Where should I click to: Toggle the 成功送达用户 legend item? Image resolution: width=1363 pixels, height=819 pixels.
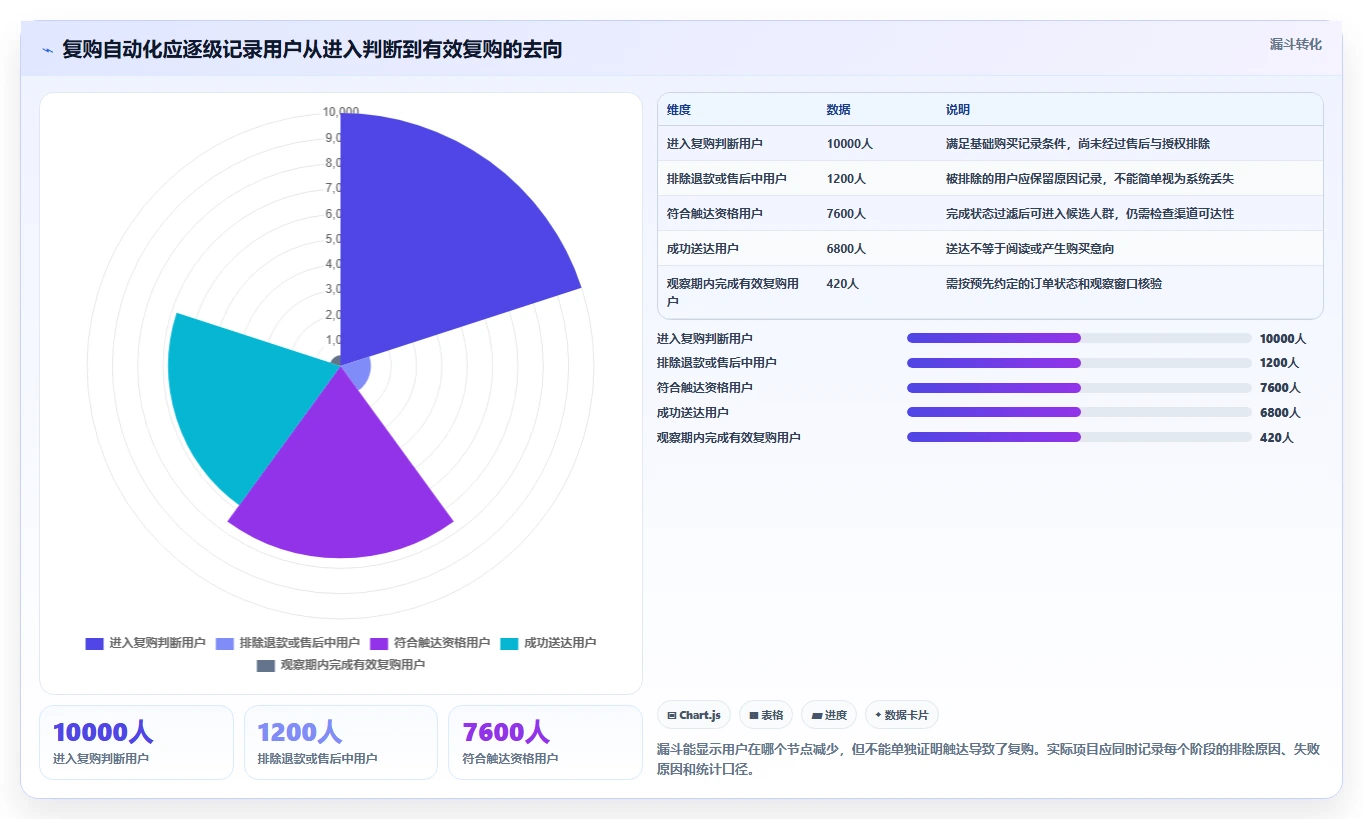pyautogui.click(x=548, y=643)
